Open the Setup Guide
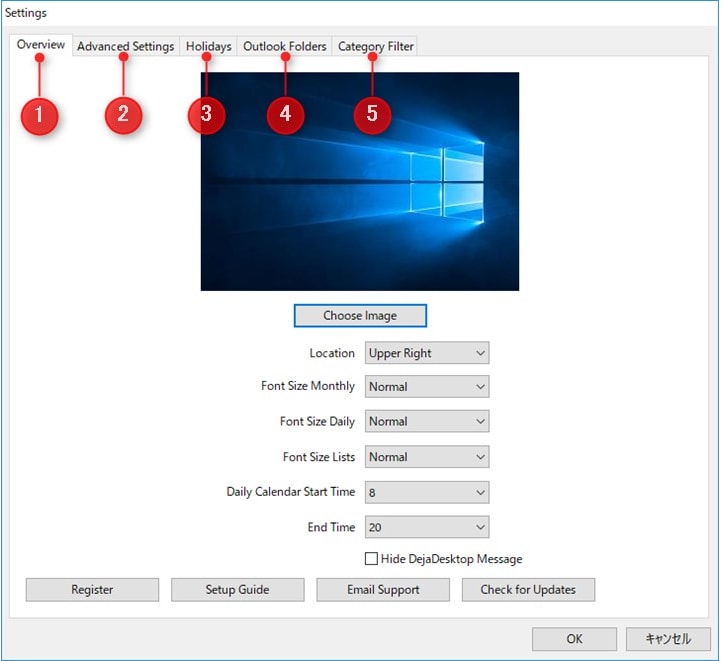Screen dimensions: 722x661 click(238, 590)
